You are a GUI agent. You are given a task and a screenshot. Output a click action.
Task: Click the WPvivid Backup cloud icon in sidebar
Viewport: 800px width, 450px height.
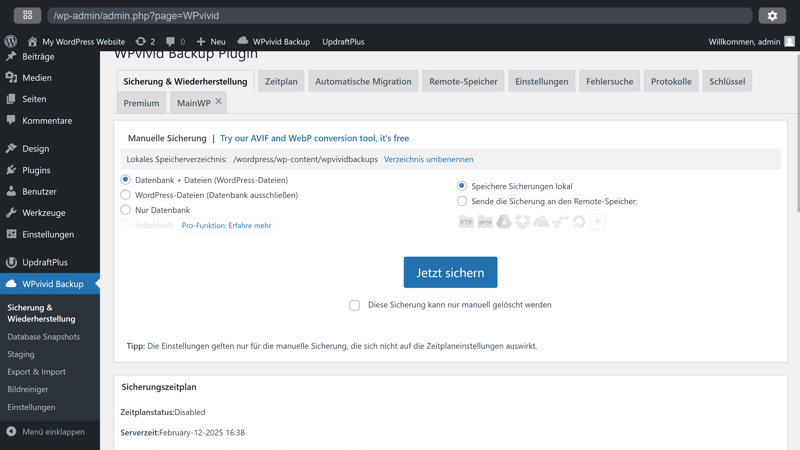11,284
